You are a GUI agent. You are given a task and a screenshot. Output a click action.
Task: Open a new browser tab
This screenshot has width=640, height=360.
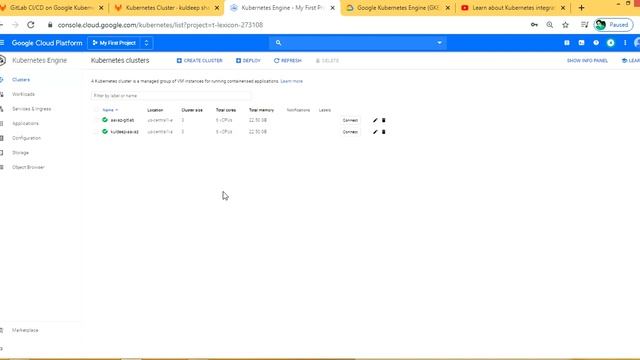point(581,8)
